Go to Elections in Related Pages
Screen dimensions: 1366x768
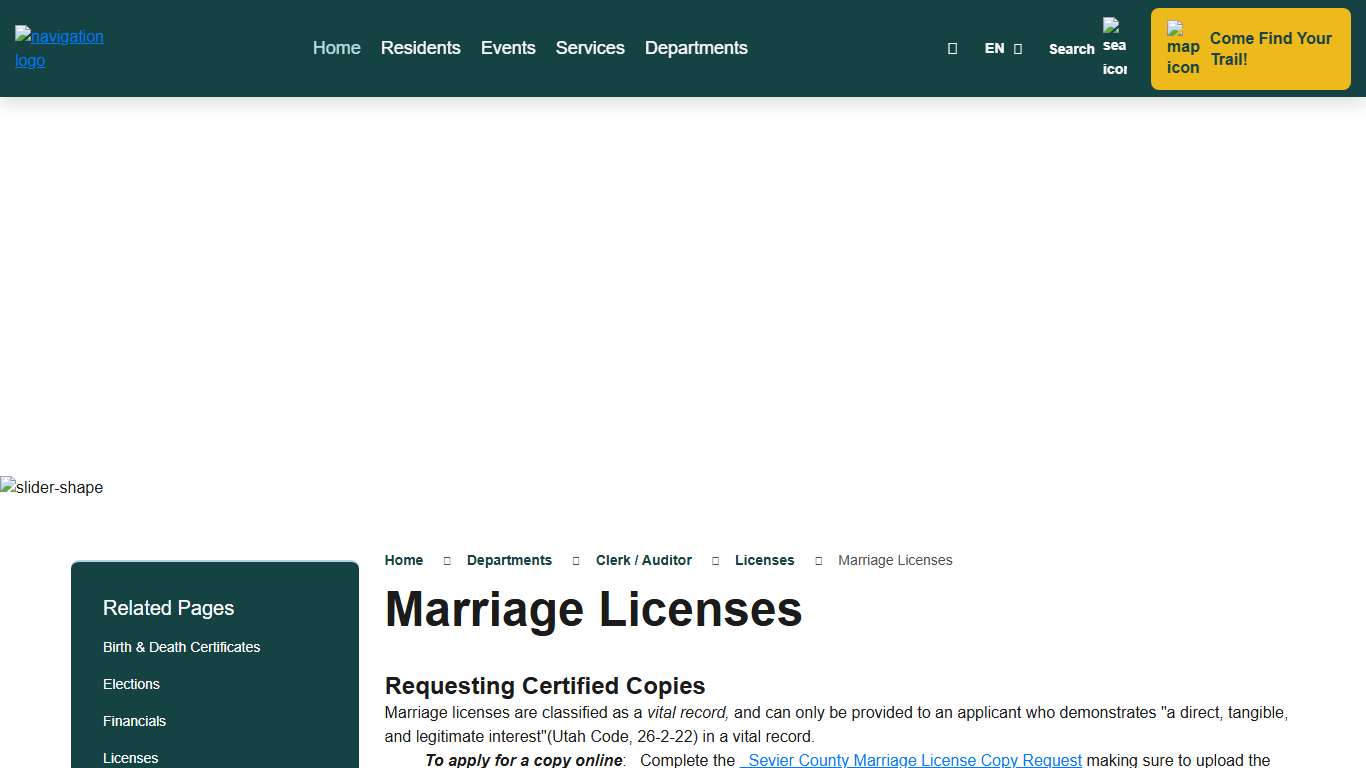click(x=131, y=684)
